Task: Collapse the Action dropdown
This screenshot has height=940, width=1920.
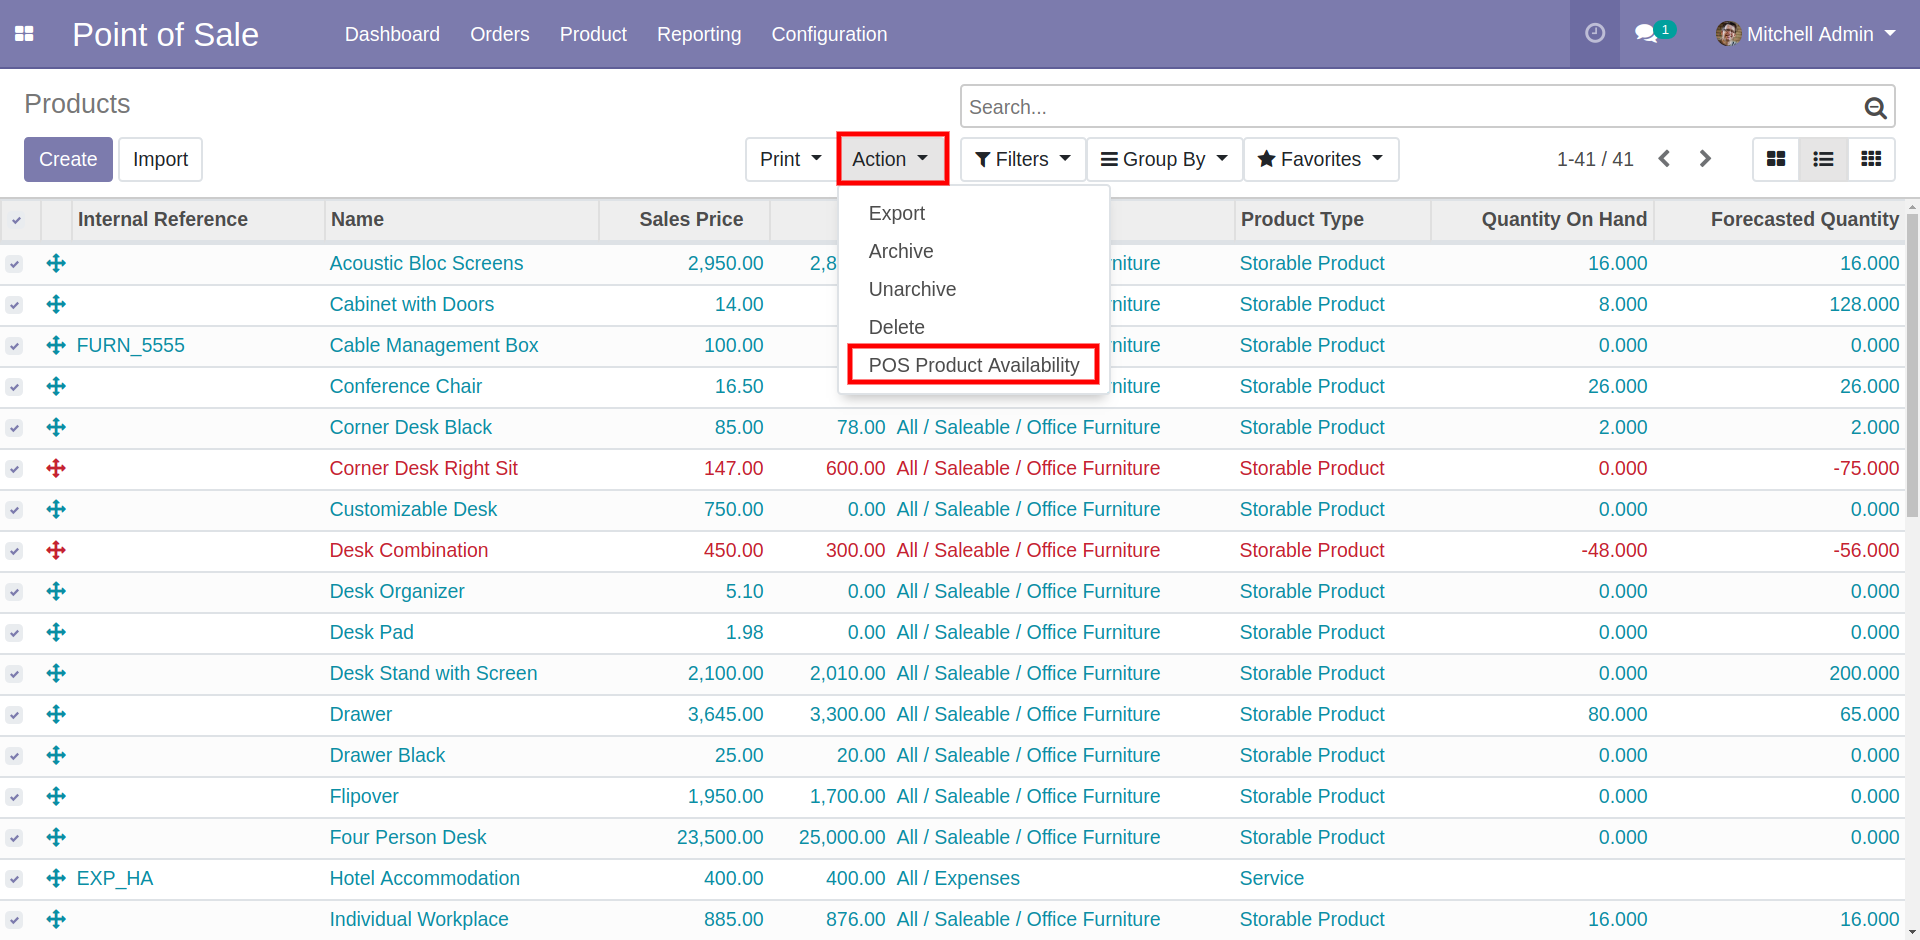Action: pyautogui.click(x=891, y=159)
